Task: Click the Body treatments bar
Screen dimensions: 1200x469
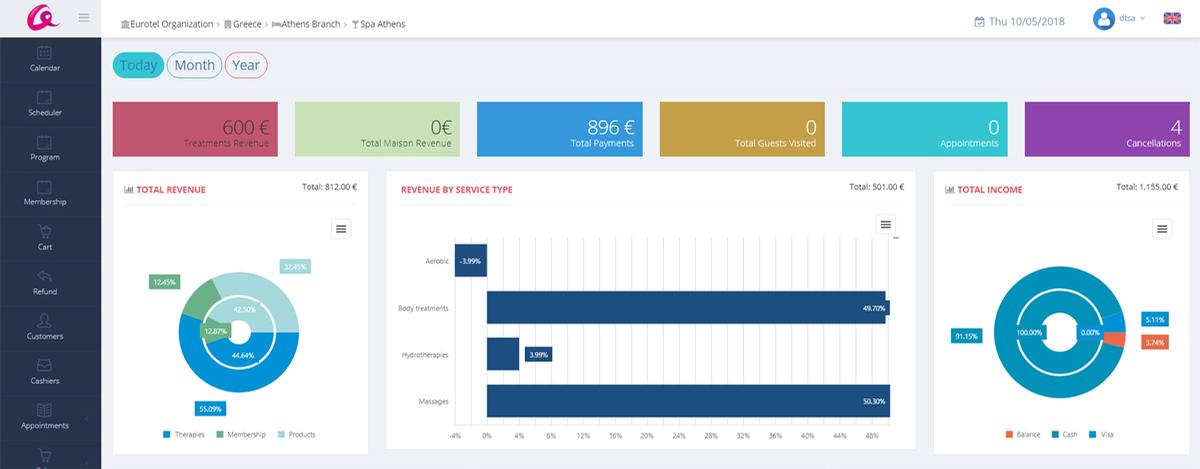Action: (x=686, y=307)
